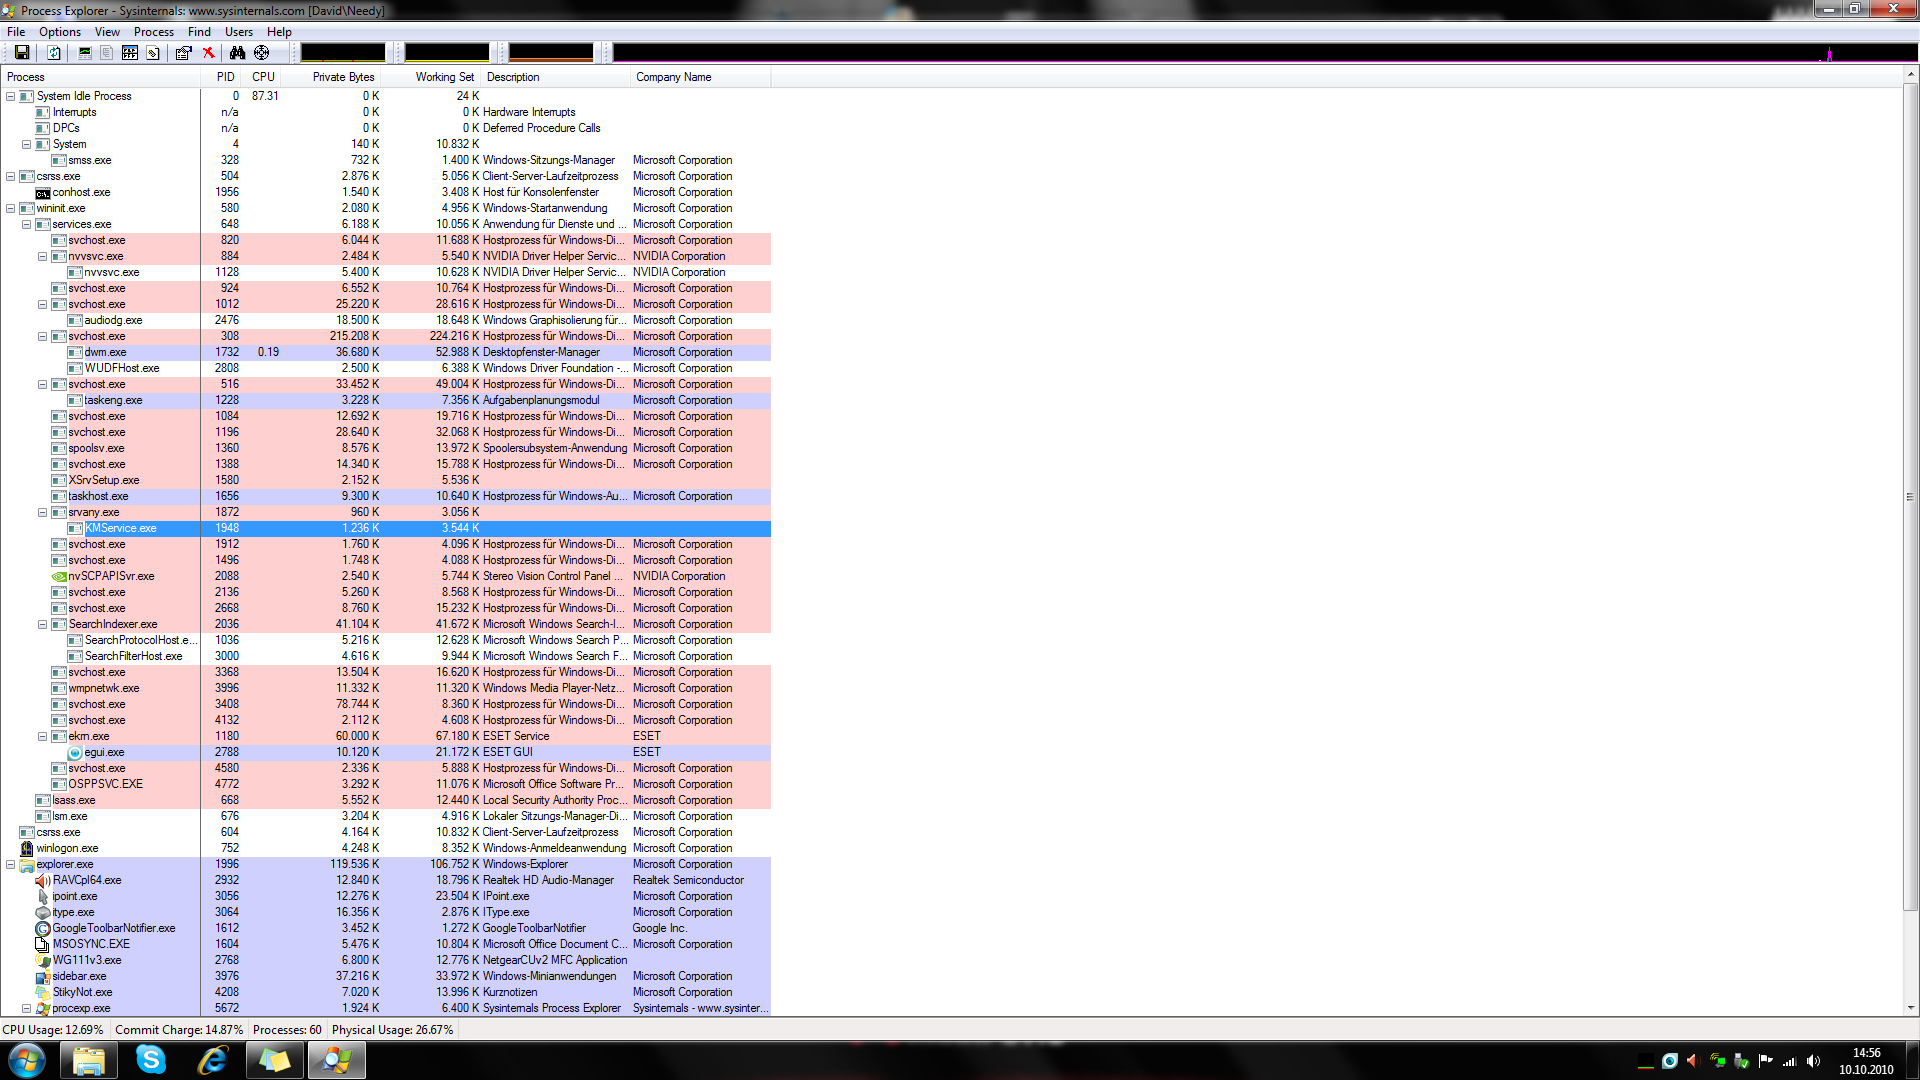
Task: Open System Information graph icon in toolbar
Action: pyautogui.click(x=85, y=53)
